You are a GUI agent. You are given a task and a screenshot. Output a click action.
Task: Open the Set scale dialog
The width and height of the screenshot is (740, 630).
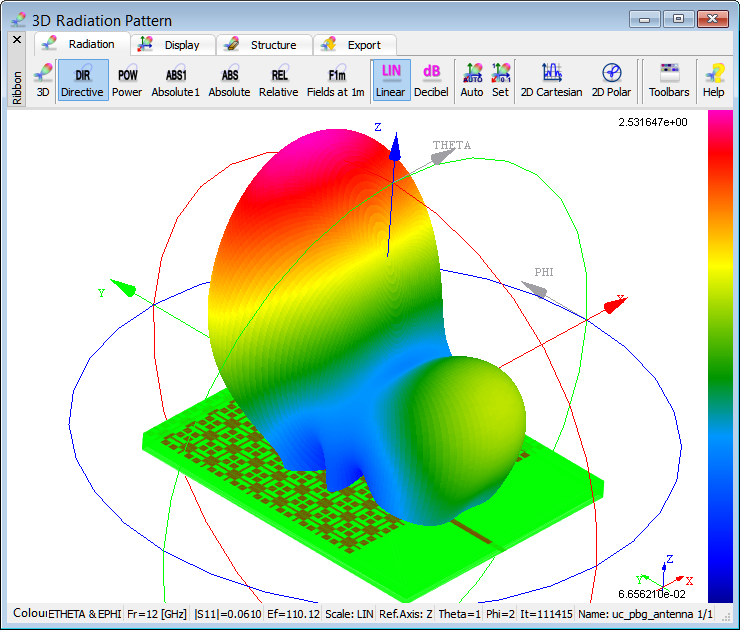pos(500,80)
